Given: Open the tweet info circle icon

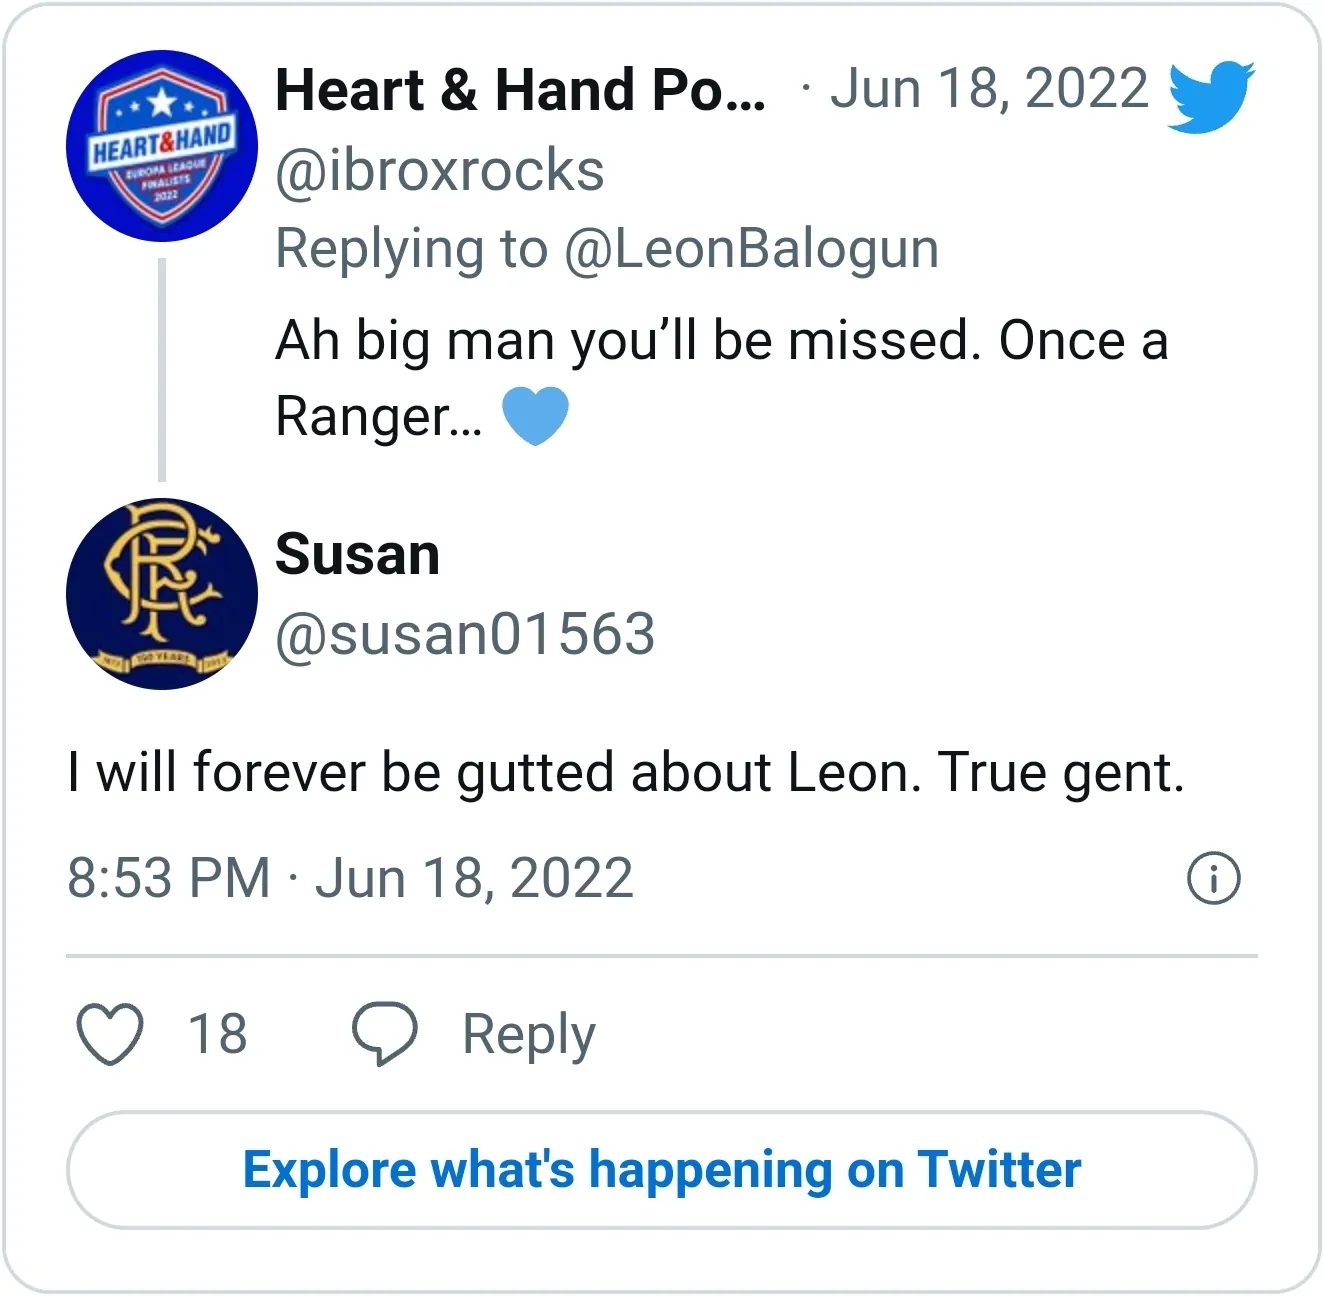Looking at the screenshot, I should (1213, 879).
